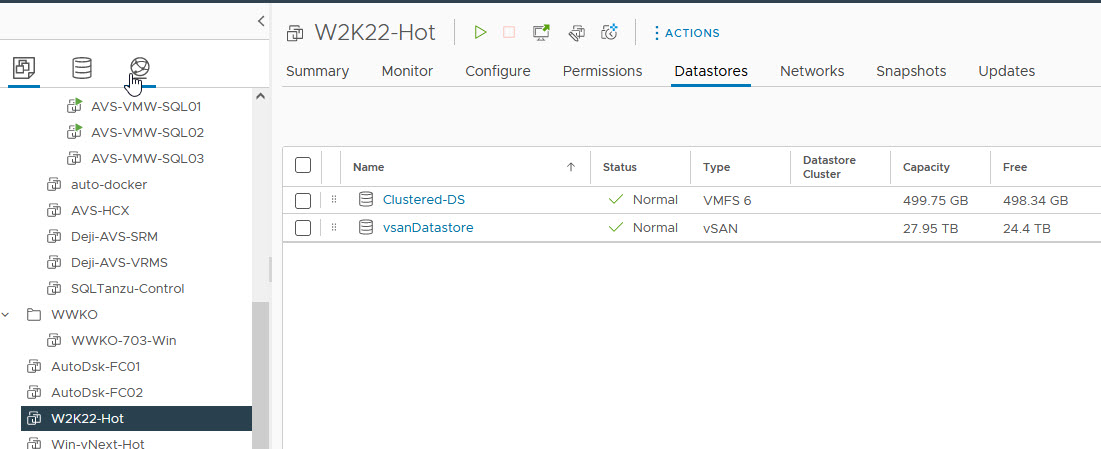Check the select-all datastores header checkbox
Viewport: 1101px width, 449px height.
coord(303,166)
